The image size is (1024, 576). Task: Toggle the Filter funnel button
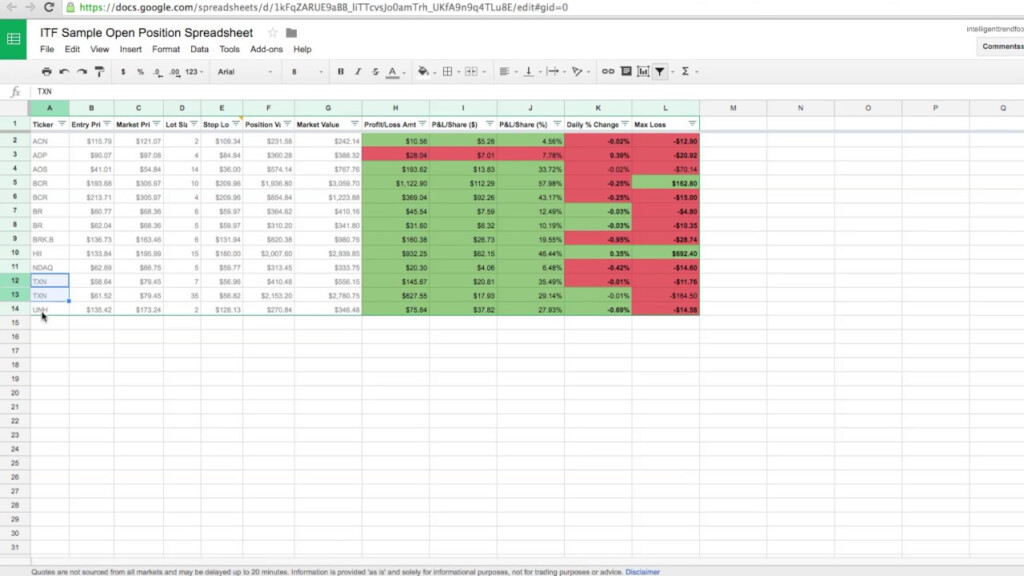[x=660, y=71]
